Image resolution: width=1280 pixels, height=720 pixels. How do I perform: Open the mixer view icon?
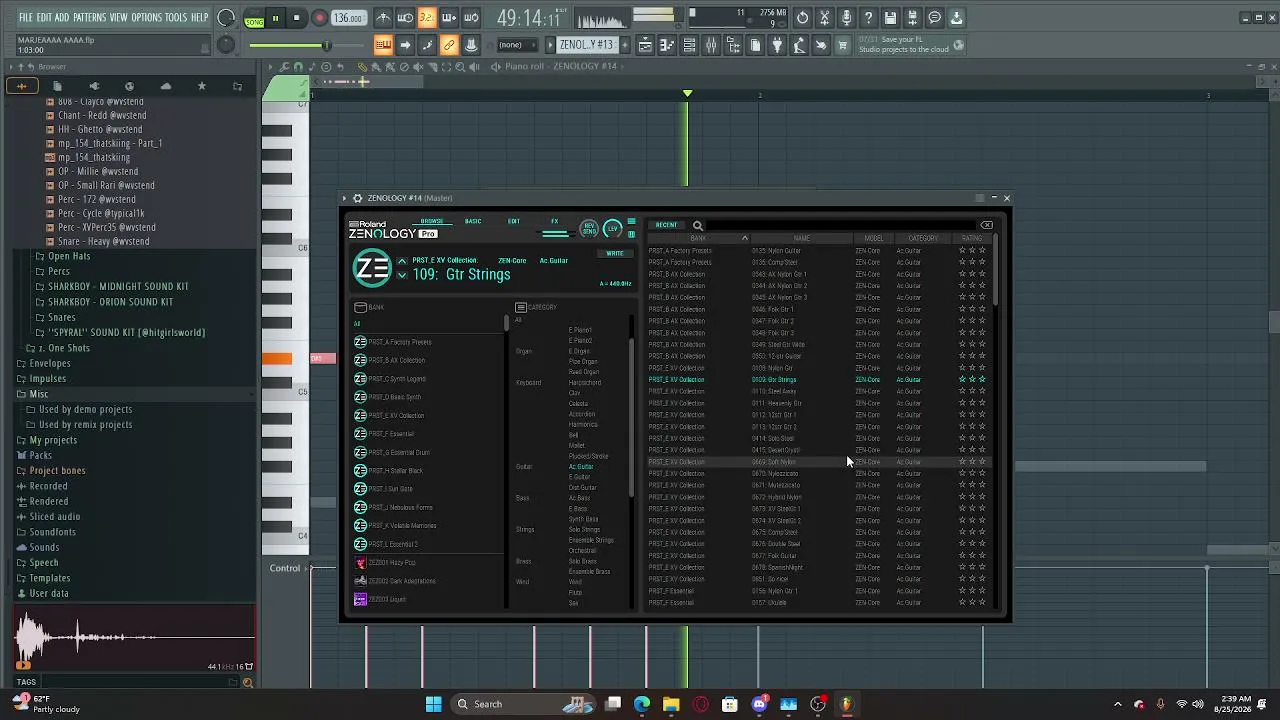click(711, 45)
